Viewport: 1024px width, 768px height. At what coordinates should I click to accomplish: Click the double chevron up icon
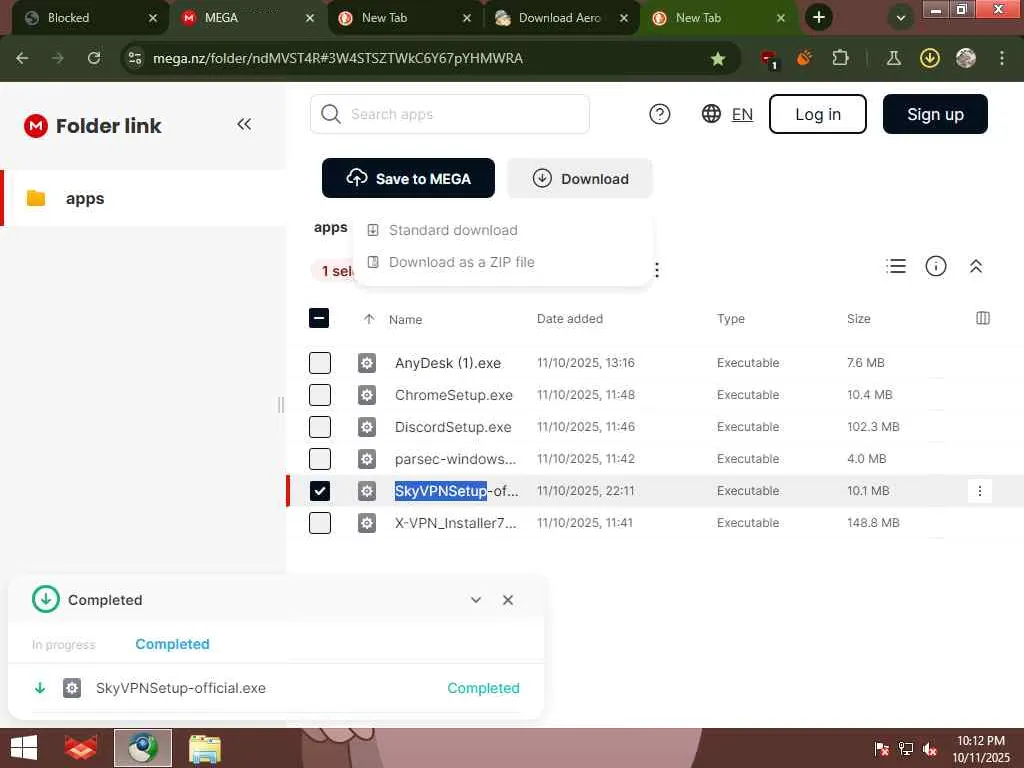976,266
